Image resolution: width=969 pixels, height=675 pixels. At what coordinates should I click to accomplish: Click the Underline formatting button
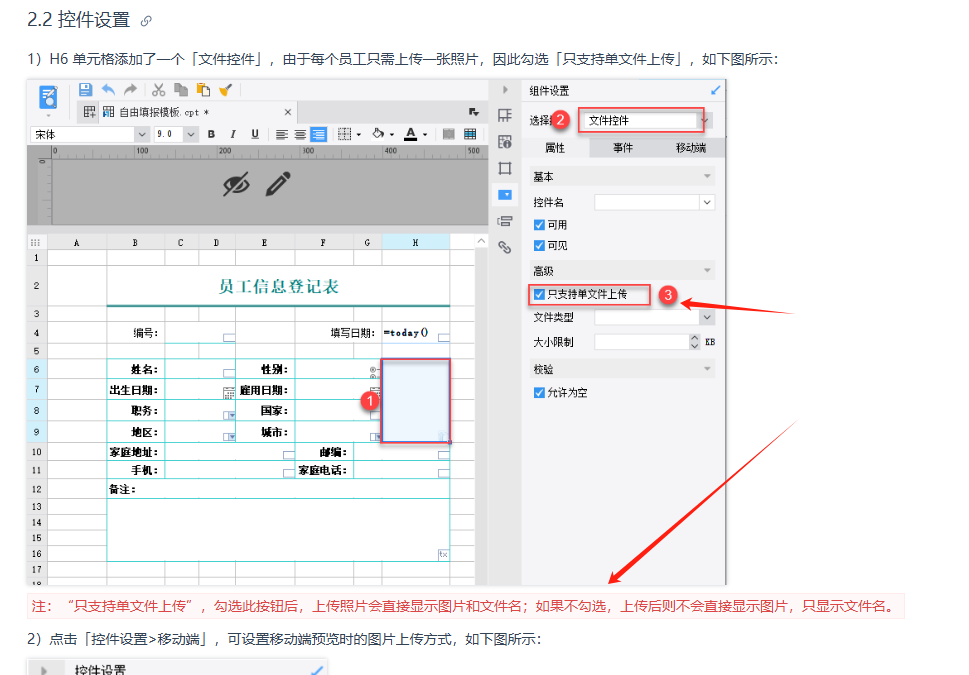coord(255,134)
